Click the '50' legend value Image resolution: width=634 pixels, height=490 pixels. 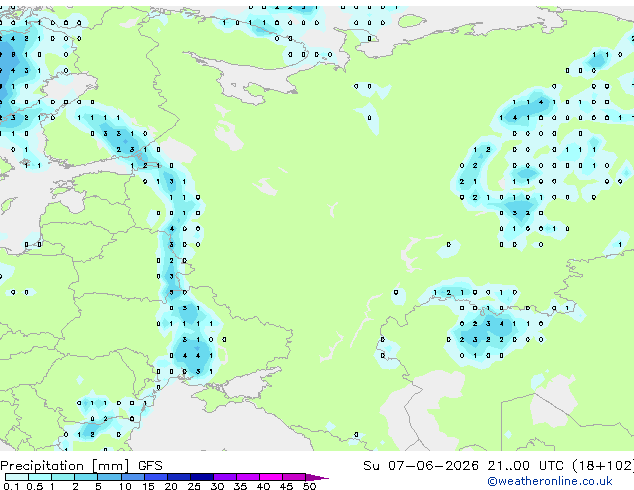tap(309, 486)
